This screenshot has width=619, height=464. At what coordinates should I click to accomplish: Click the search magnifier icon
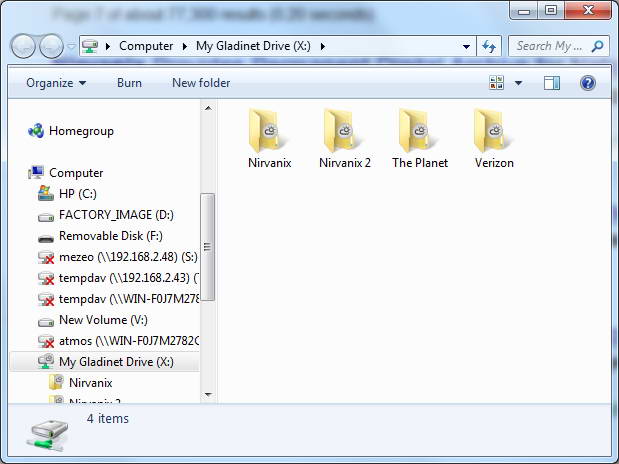click(x=597, y=46)
